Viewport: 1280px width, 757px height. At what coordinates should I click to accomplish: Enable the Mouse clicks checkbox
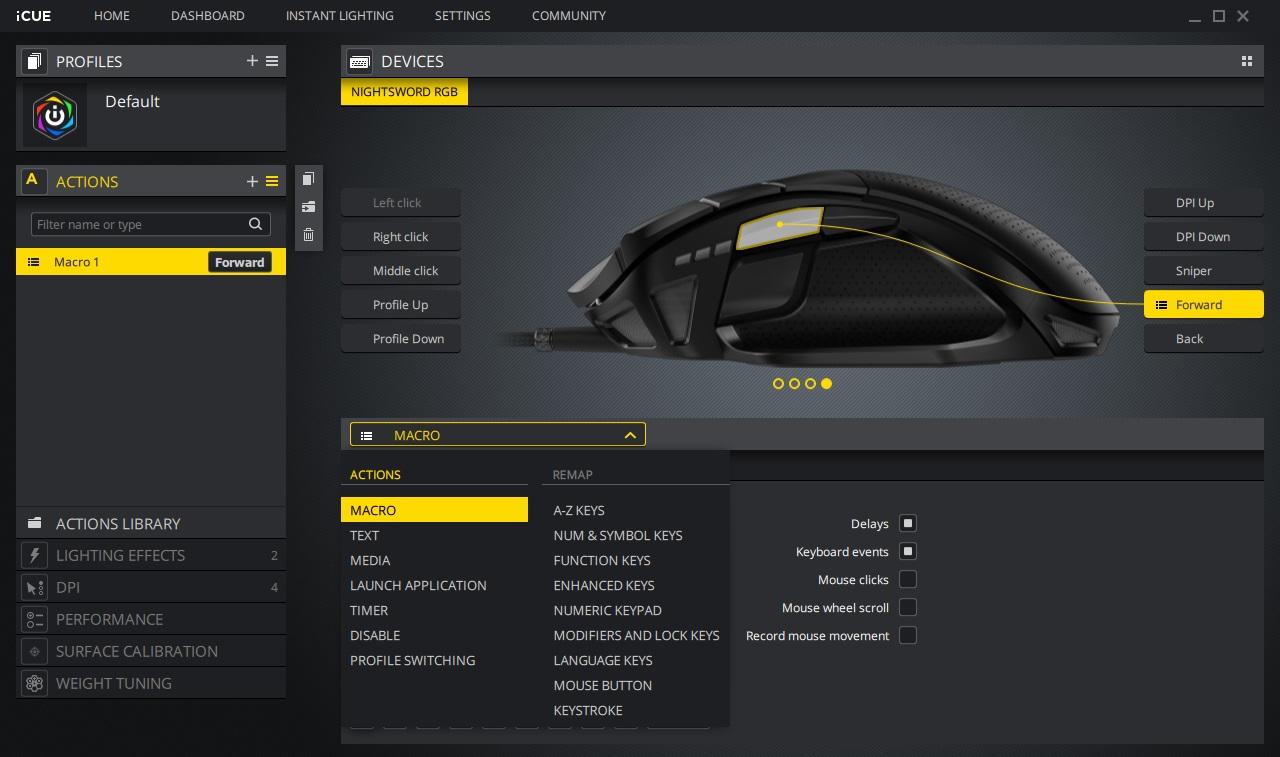coord(908,579)
